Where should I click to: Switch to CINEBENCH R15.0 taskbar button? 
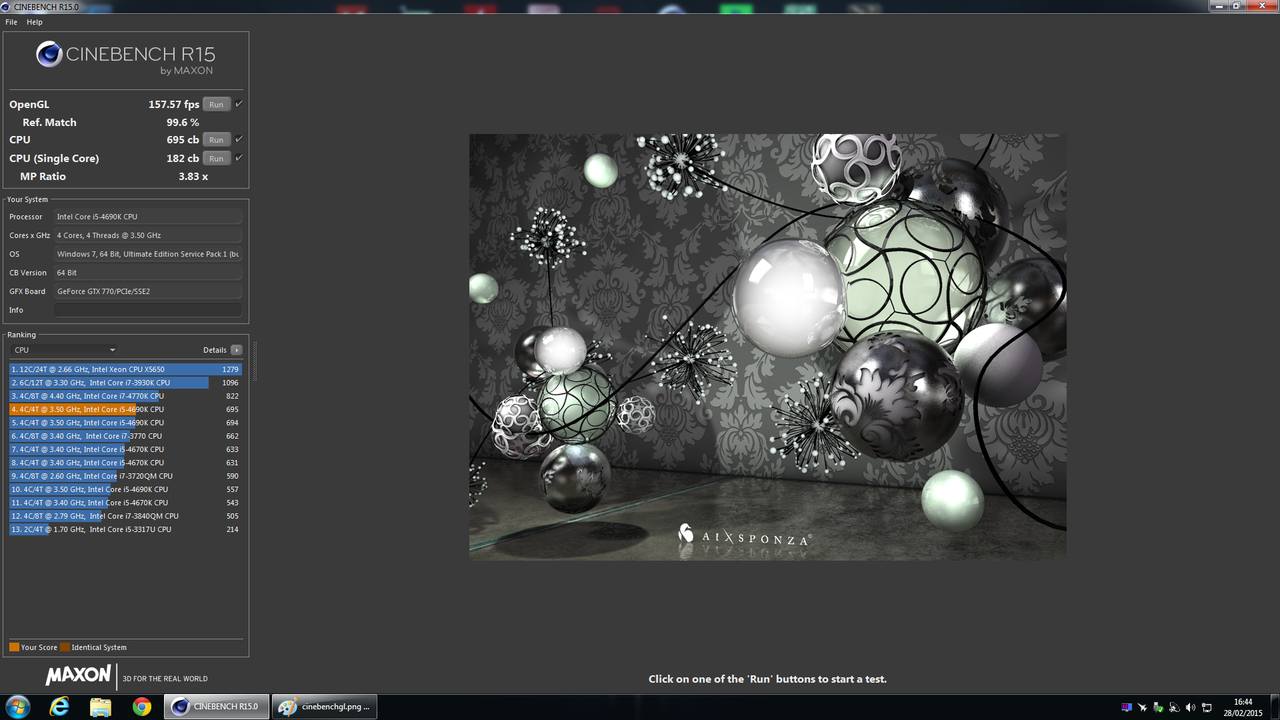click(x=216, y=706)
